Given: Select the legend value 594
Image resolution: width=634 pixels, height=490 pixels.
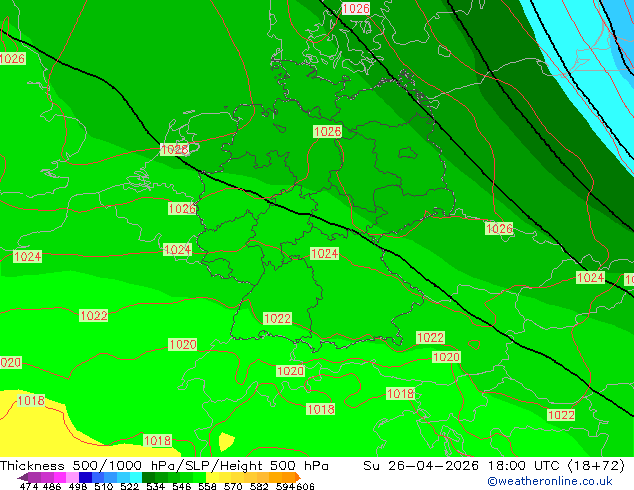Looking at the screenshot, I should coord(285,486).
